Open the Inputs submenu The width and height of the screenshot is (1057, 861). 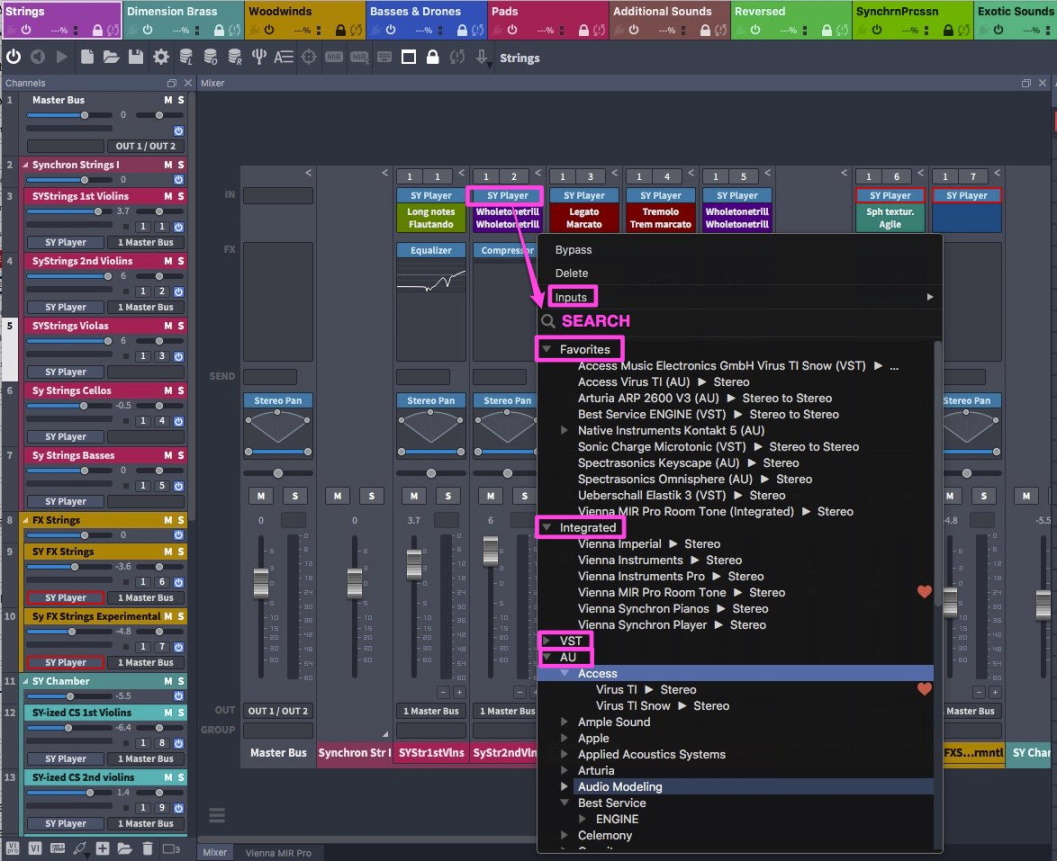[739, 297]
